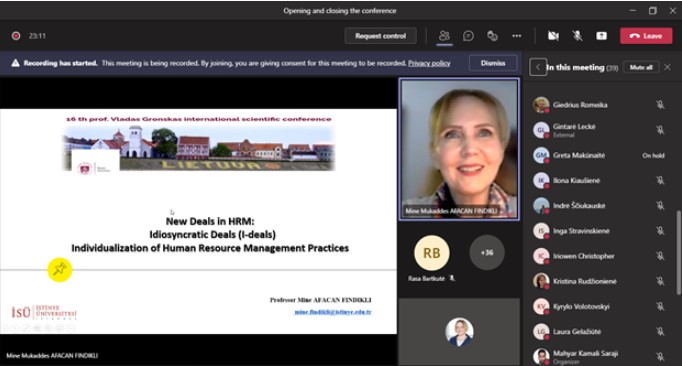Image resolution: width=682 pixels, height=366 pixels.
Task: Click the email link on the slide
Action: (x=333, y=312)
